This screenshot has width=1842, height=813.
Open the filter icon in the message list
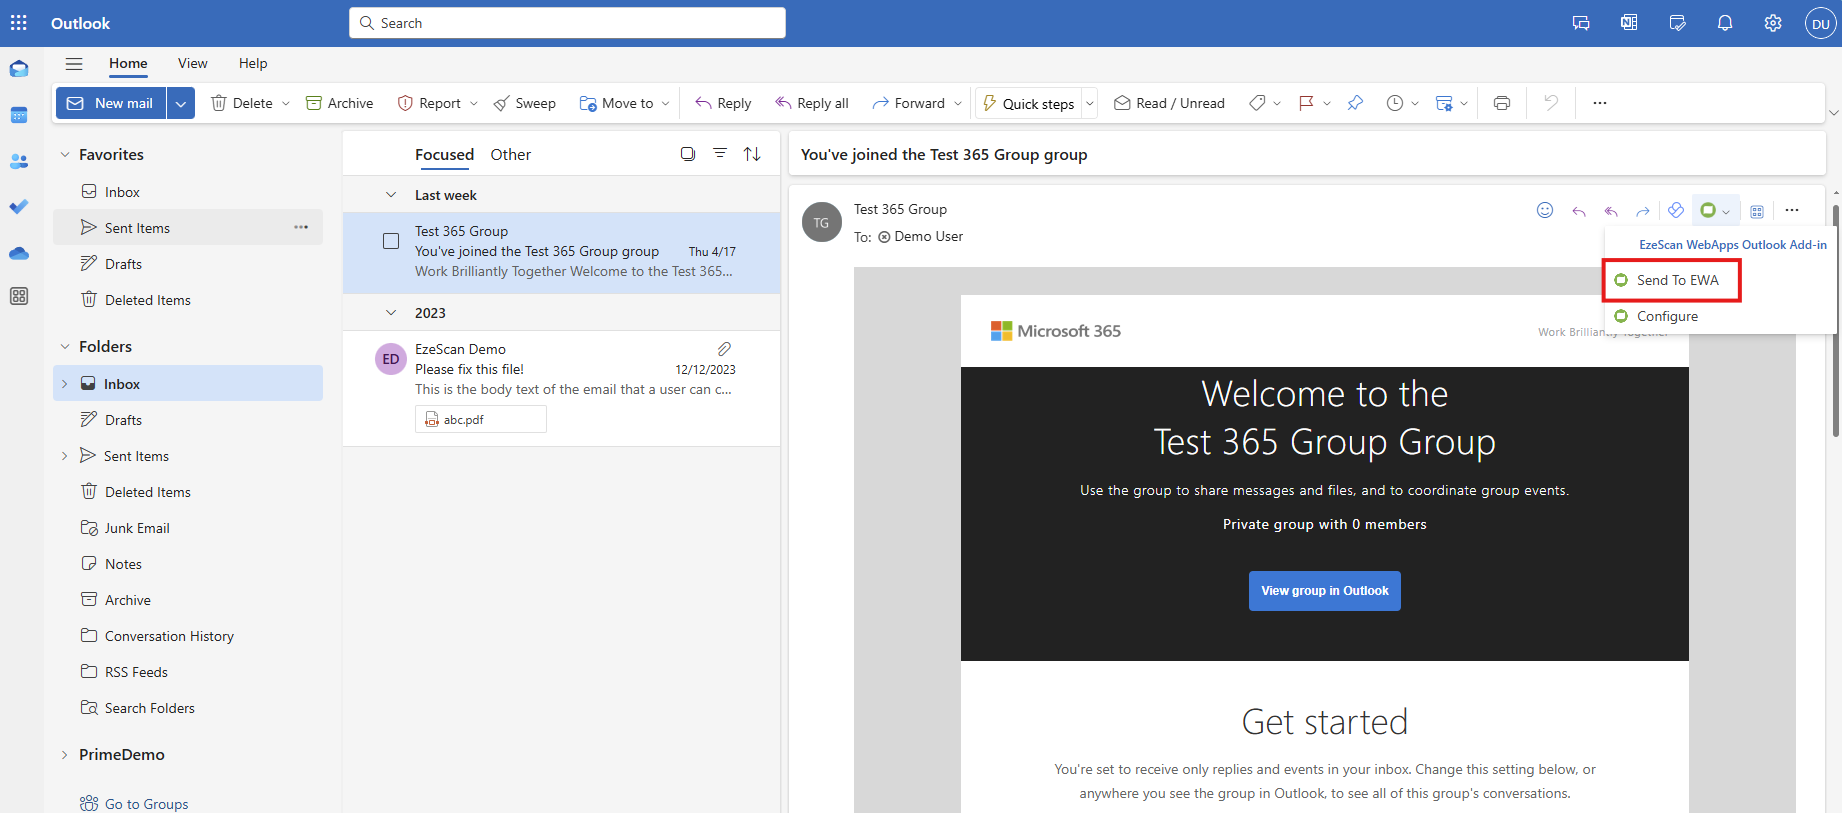[x=719, y=154]
